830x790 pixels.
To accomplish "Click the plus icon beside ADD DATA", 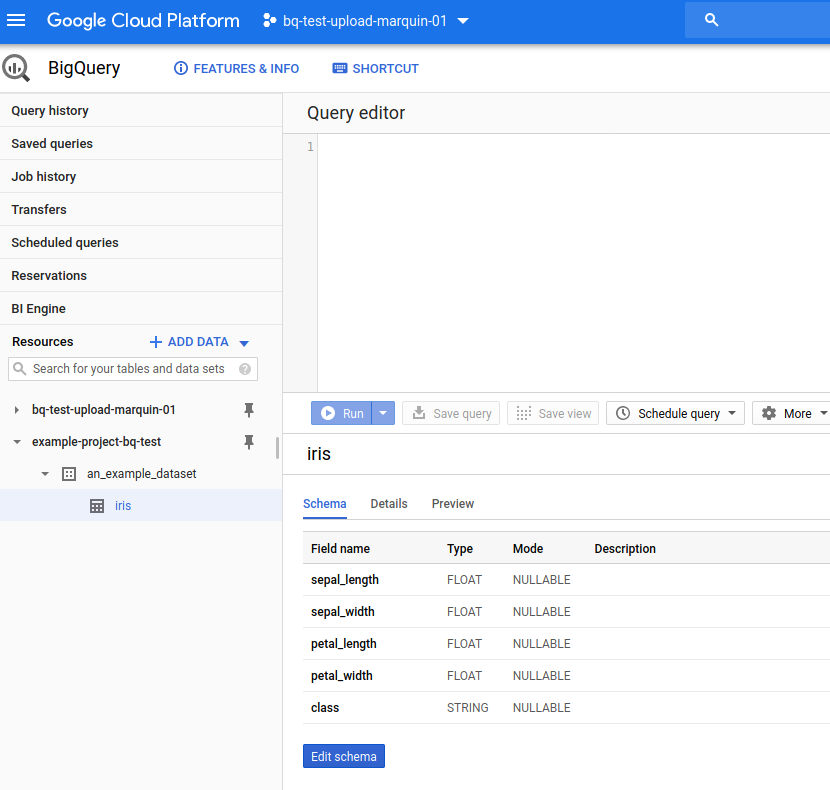I will coord(156,342).
